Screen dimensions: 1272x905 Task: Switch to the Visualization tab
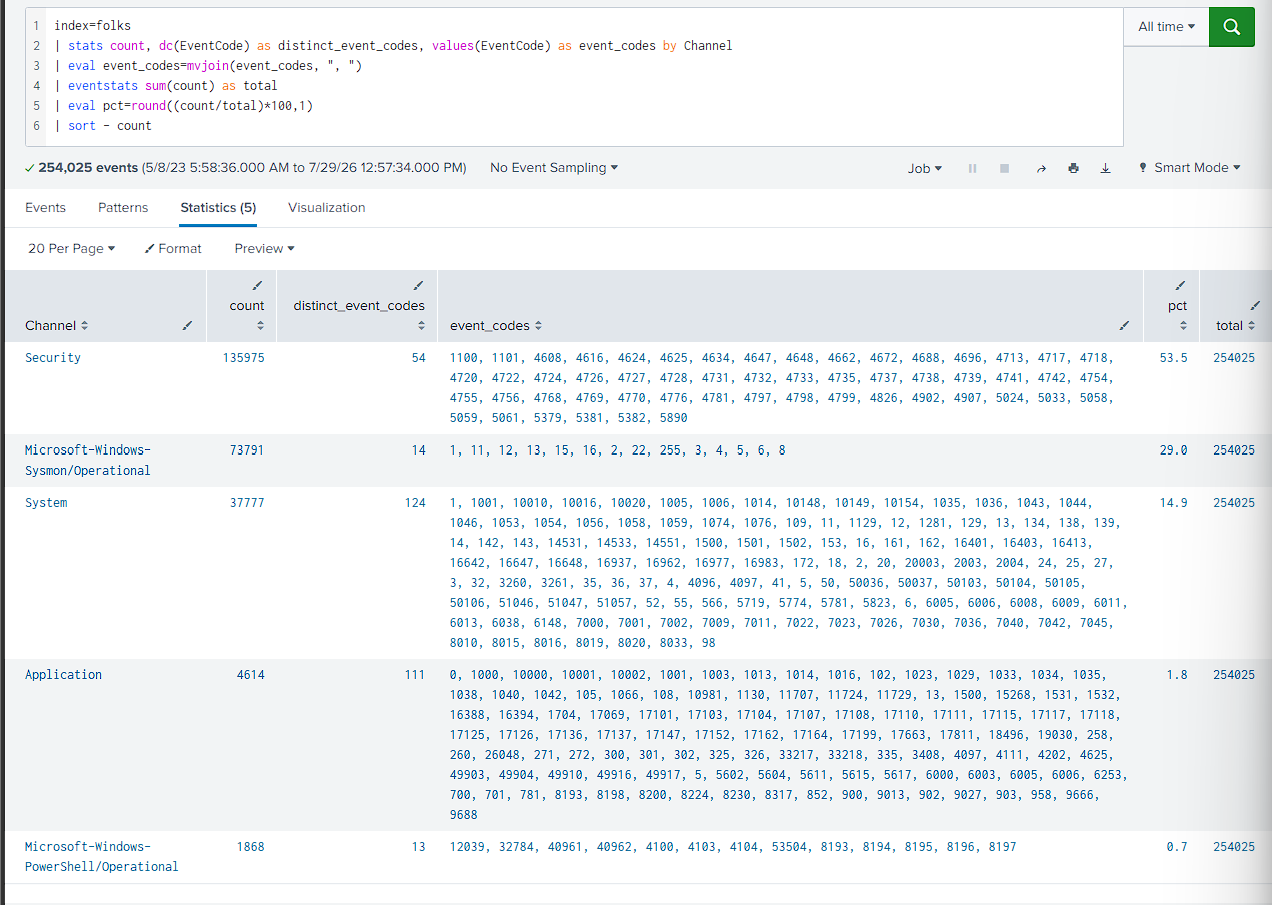tap(327, 208)
